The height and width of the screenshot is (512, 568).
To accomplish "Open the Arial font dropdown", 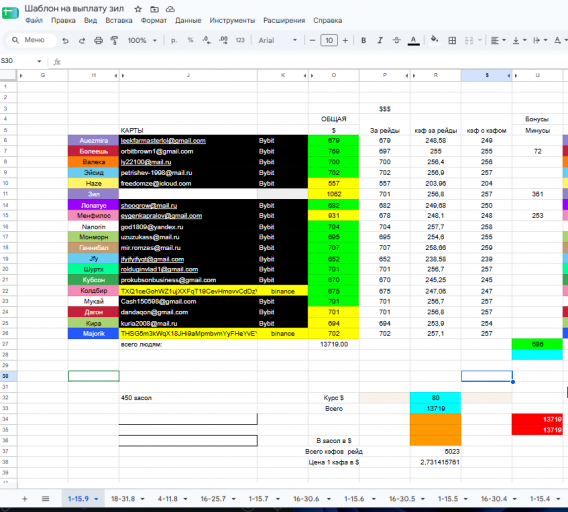I will coord(277,41).
